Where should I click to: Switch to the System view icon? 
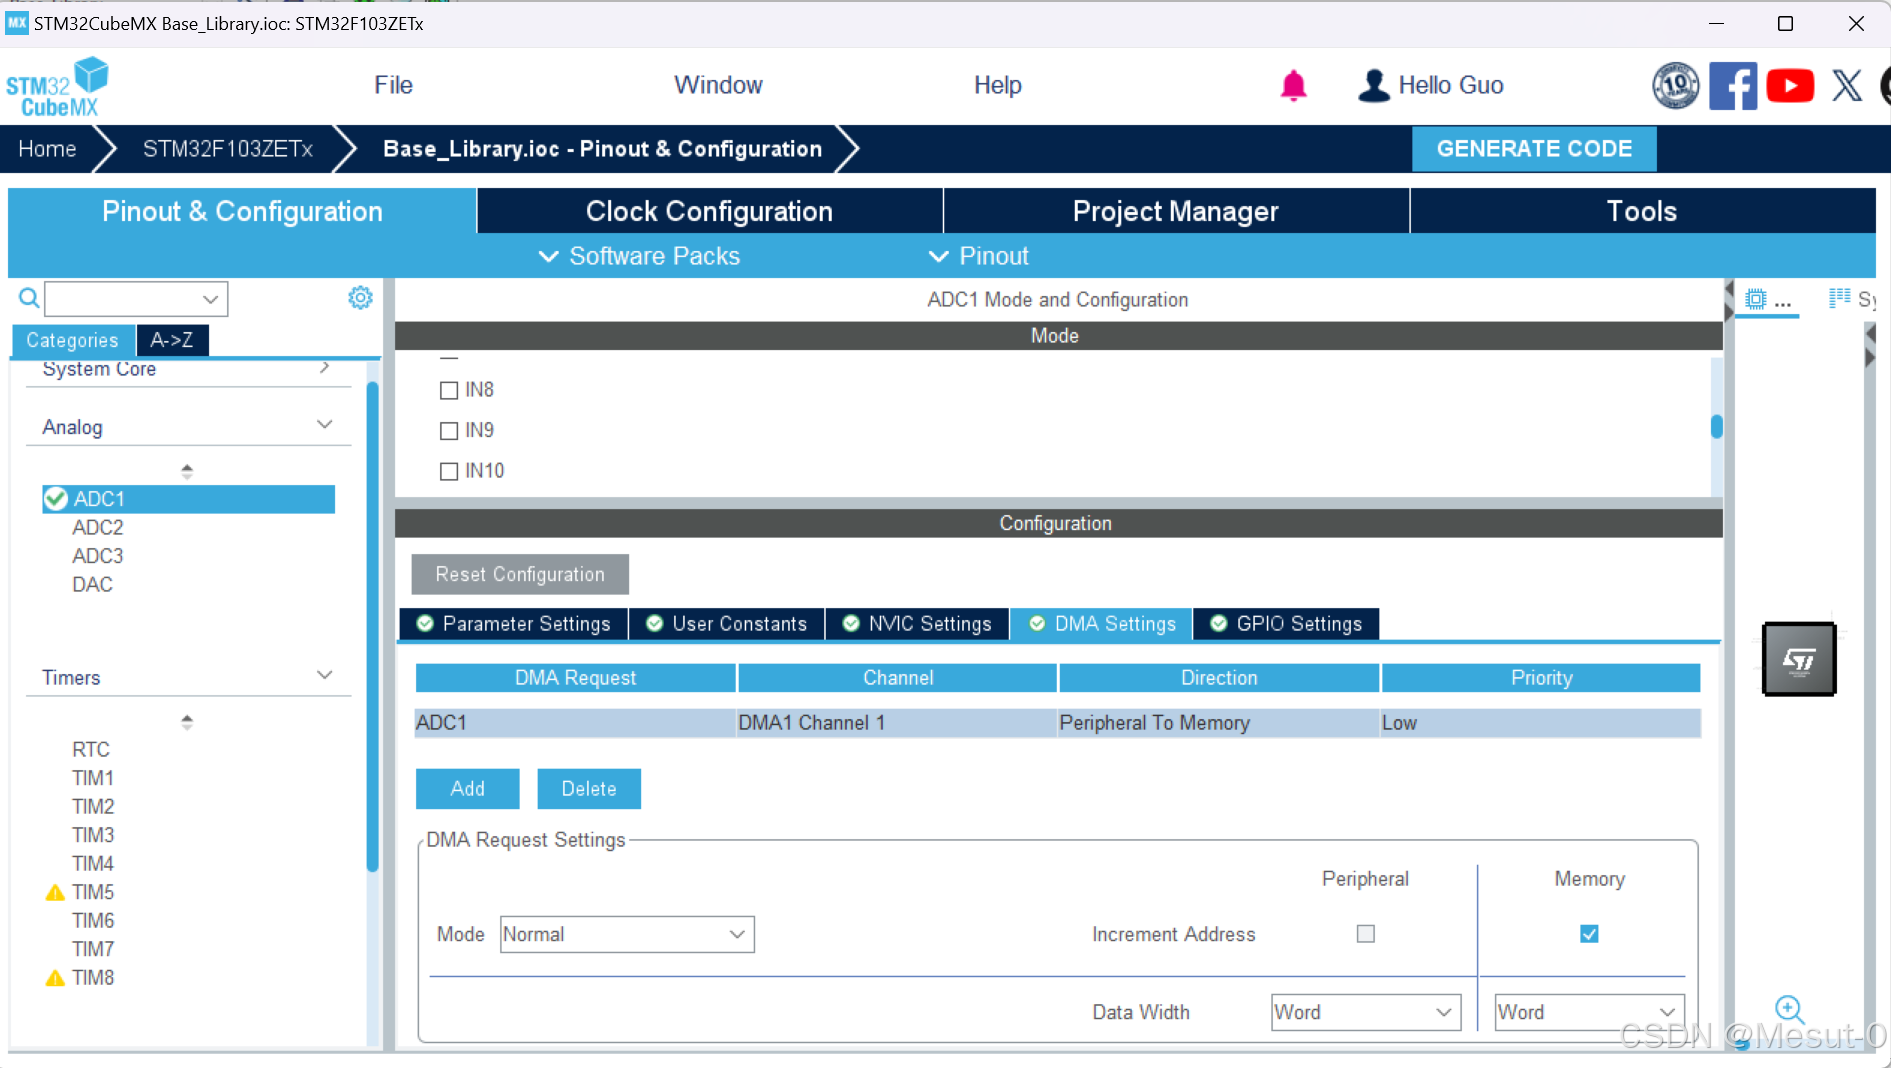(x=1840, y=298)
